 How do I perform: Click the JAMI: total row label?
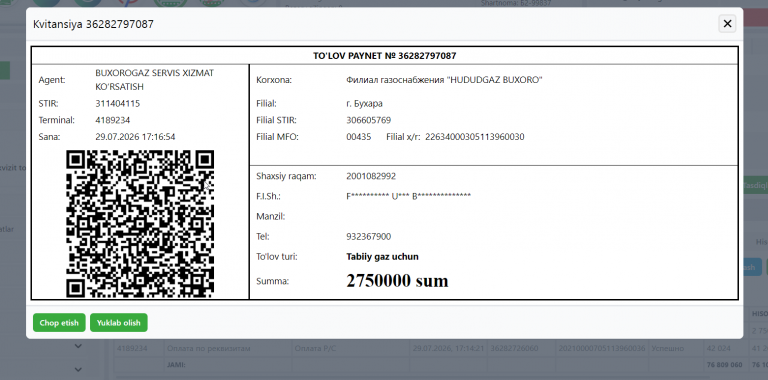(176, 365)
